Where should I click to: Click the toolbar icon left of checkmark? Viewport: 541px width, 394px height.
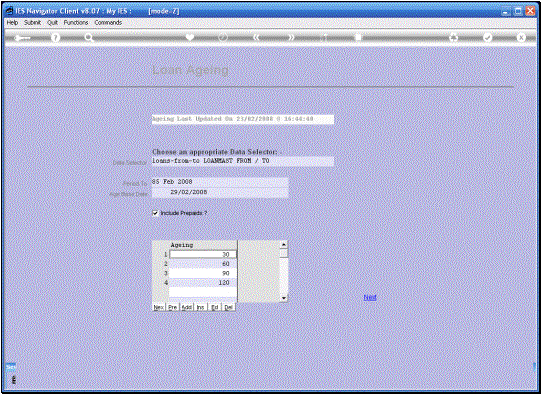tap(454, 37)
